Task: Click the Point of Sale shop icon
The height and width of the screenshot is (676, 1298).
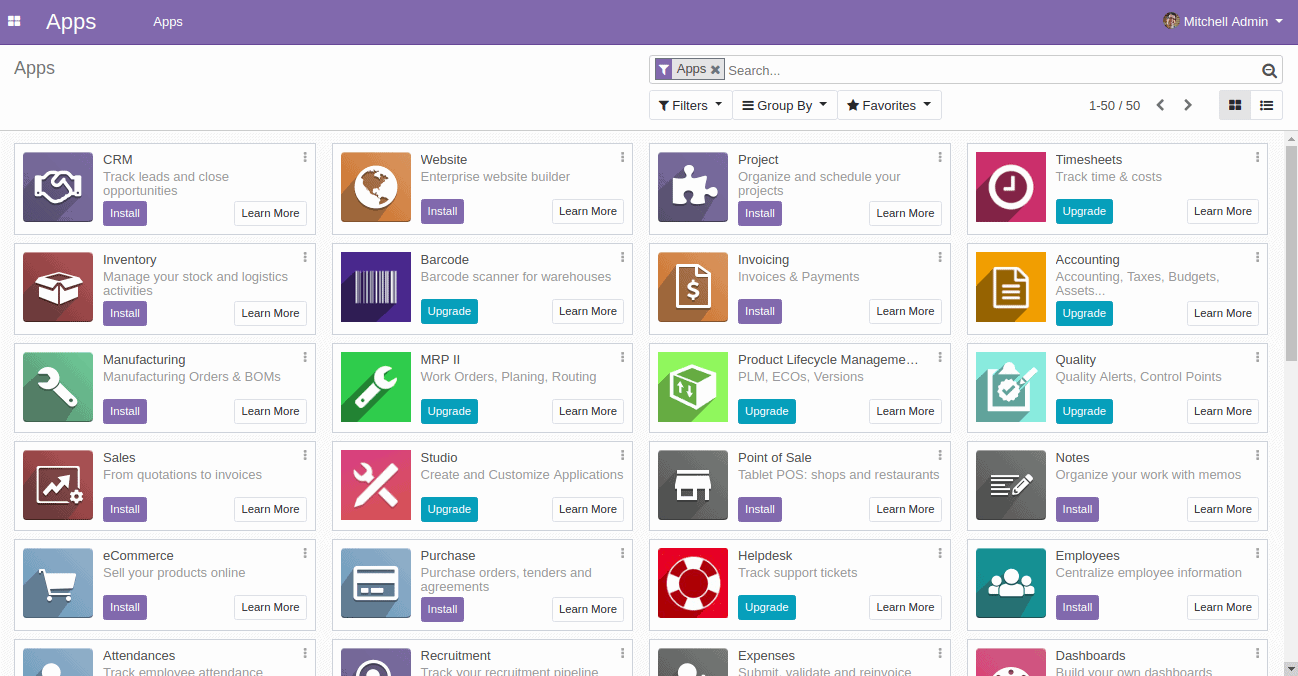Action: coord(692,485)
